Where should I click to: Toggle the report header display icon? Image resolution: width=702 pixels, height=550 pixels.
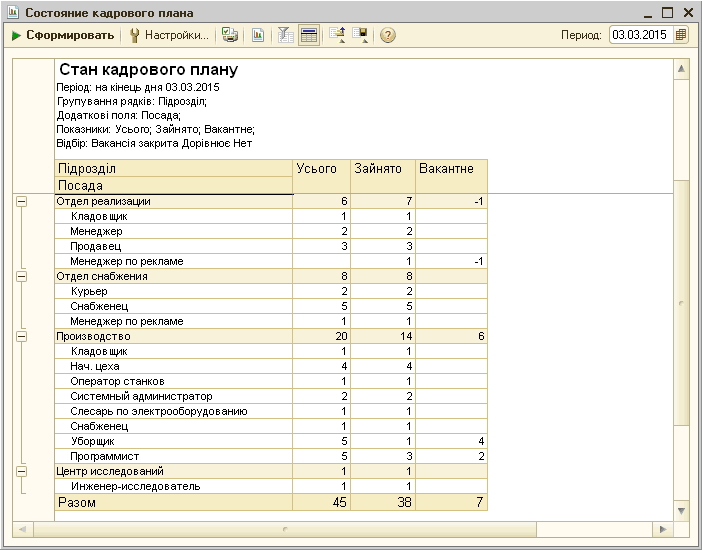pyautogui.click(x=309, y=35)
